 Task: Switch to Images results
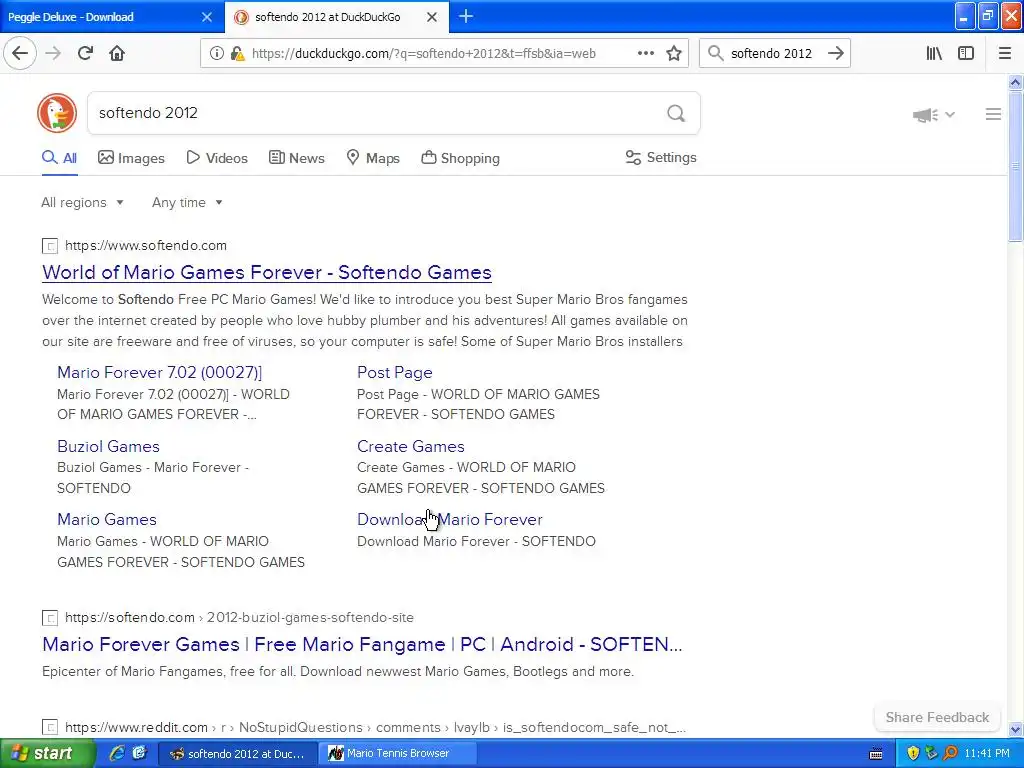[131, 158]
